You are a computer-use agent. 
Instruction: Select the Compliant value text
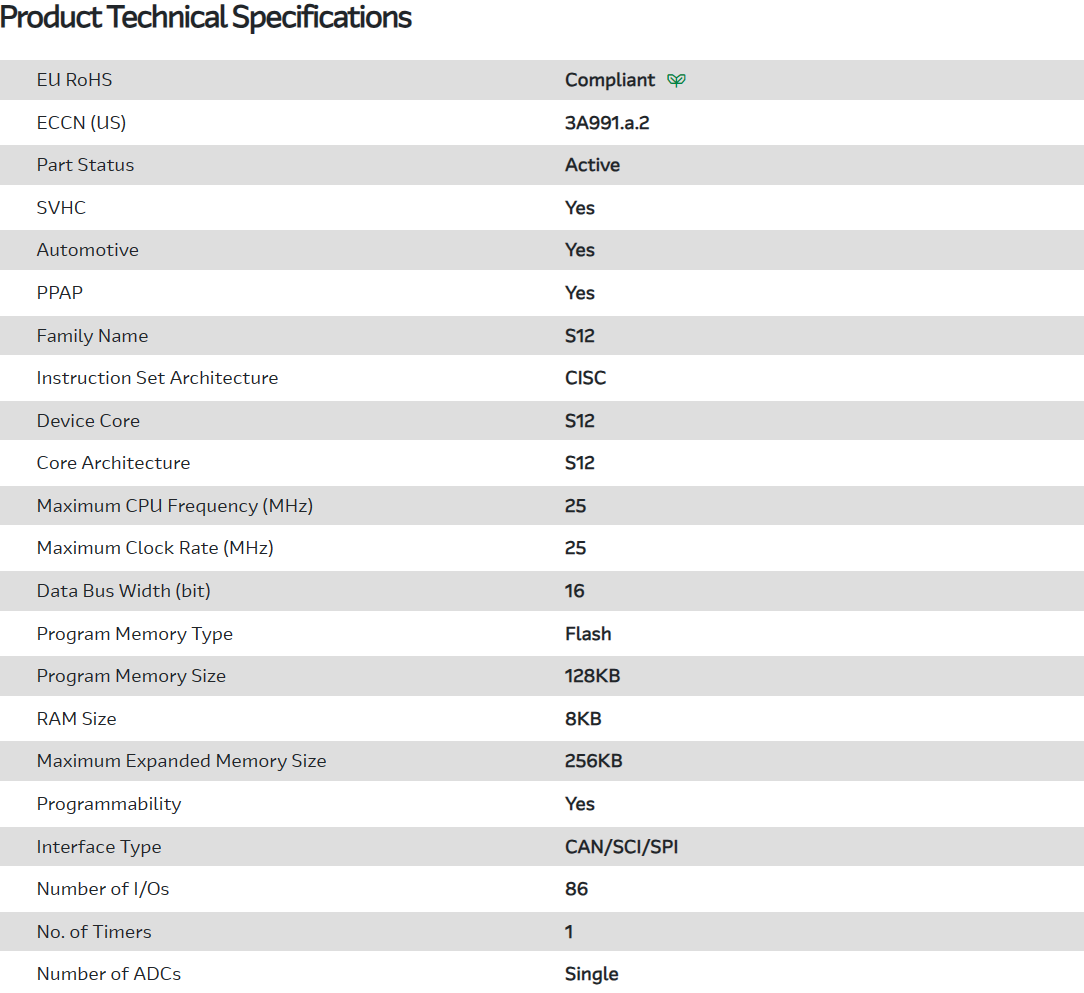610,80
